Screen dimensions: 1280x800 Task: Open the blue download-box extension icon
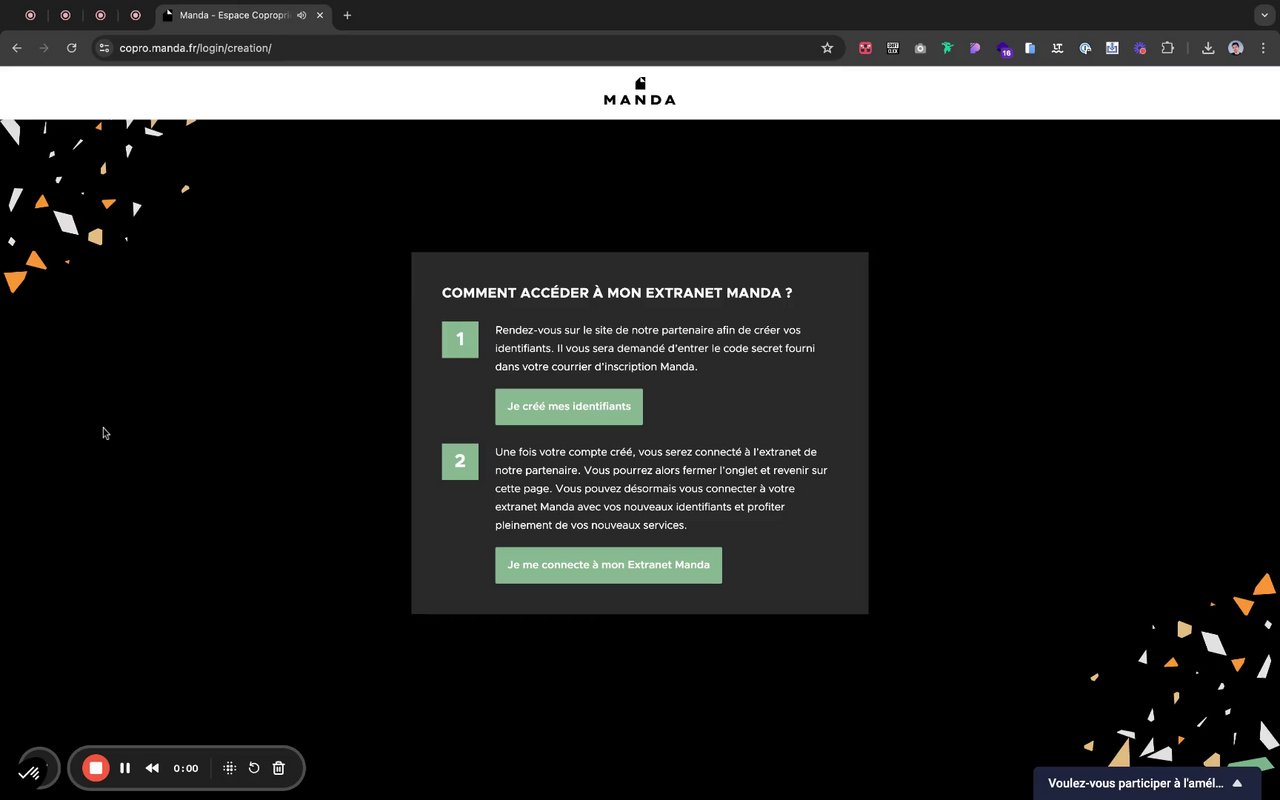pyautogui.click(x=1112, y=48)
